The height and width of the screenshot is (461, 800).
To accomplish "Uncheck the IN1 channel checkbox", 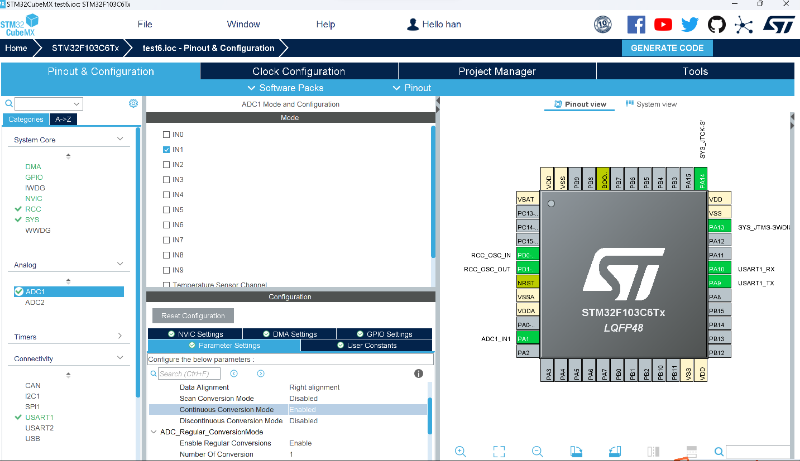I will 167,149.
